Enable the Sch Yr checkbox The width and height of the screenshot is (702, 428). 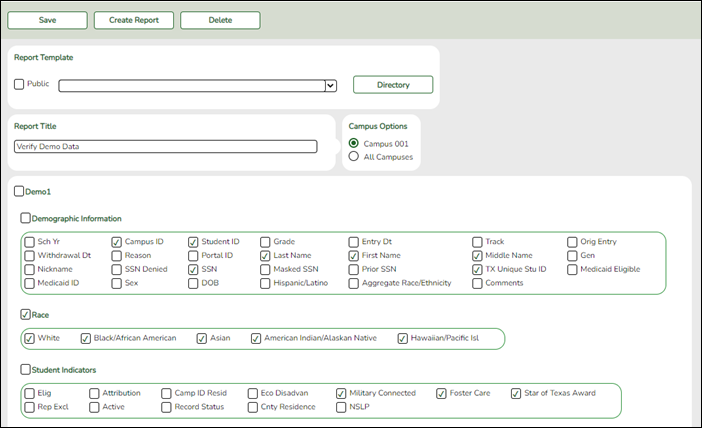point(30,242)
